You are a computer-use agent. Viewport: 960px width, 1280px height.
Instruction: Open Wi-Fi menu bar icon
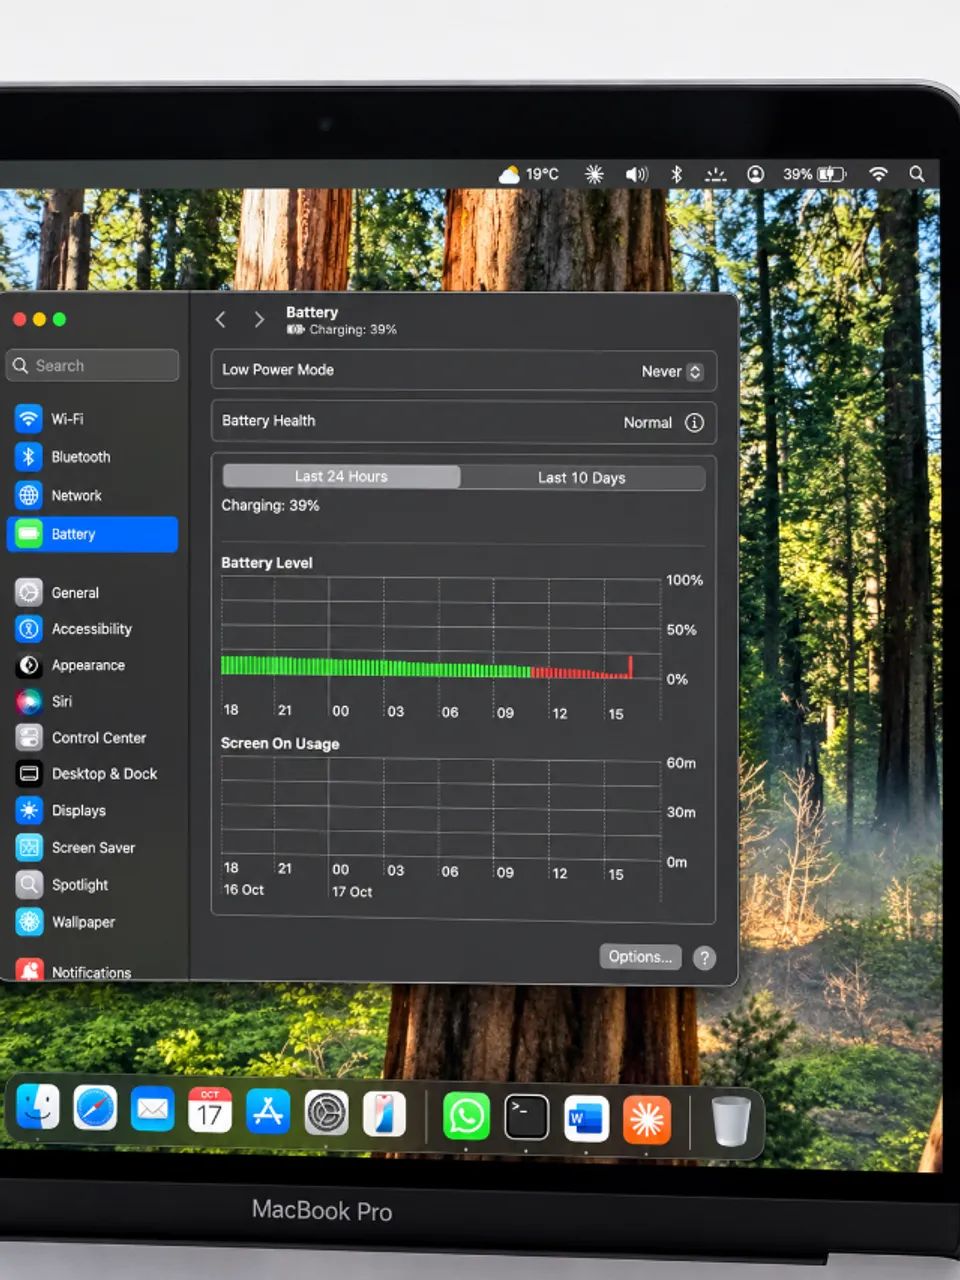[x=878, y=174]
